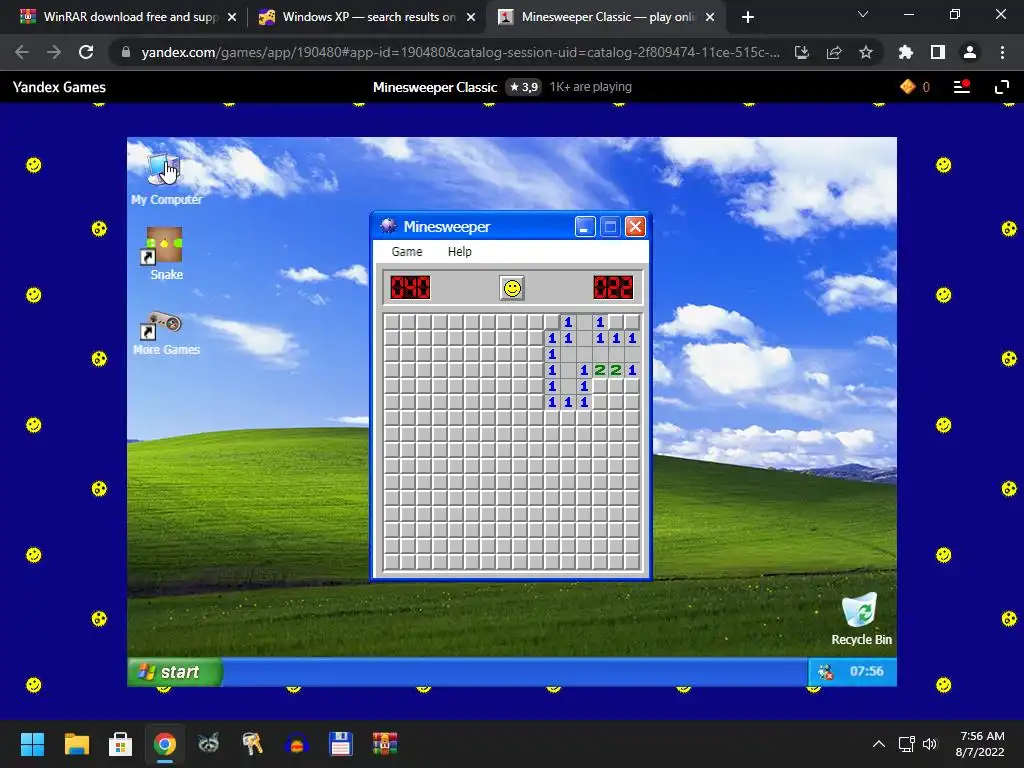Open the Chrome three-dot menu
This screenshot has width=1024, height=768.
pos(1002,52)
